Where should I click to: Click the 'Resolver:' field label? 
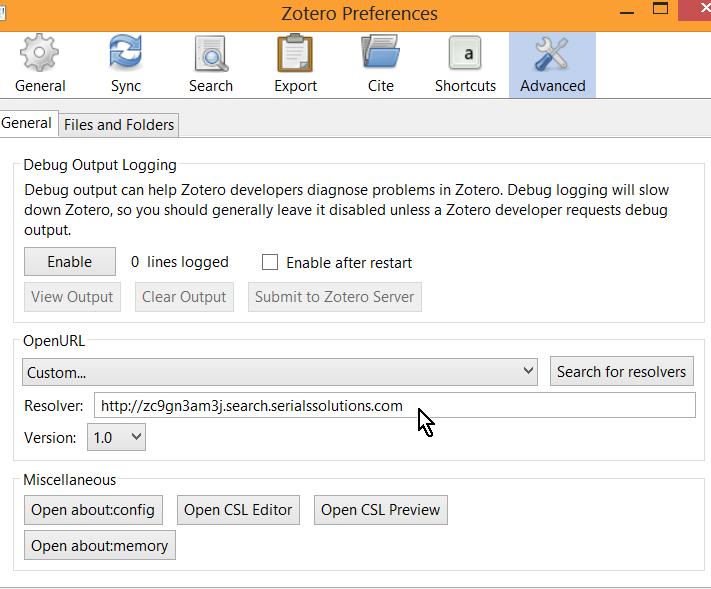coord(54,406)
